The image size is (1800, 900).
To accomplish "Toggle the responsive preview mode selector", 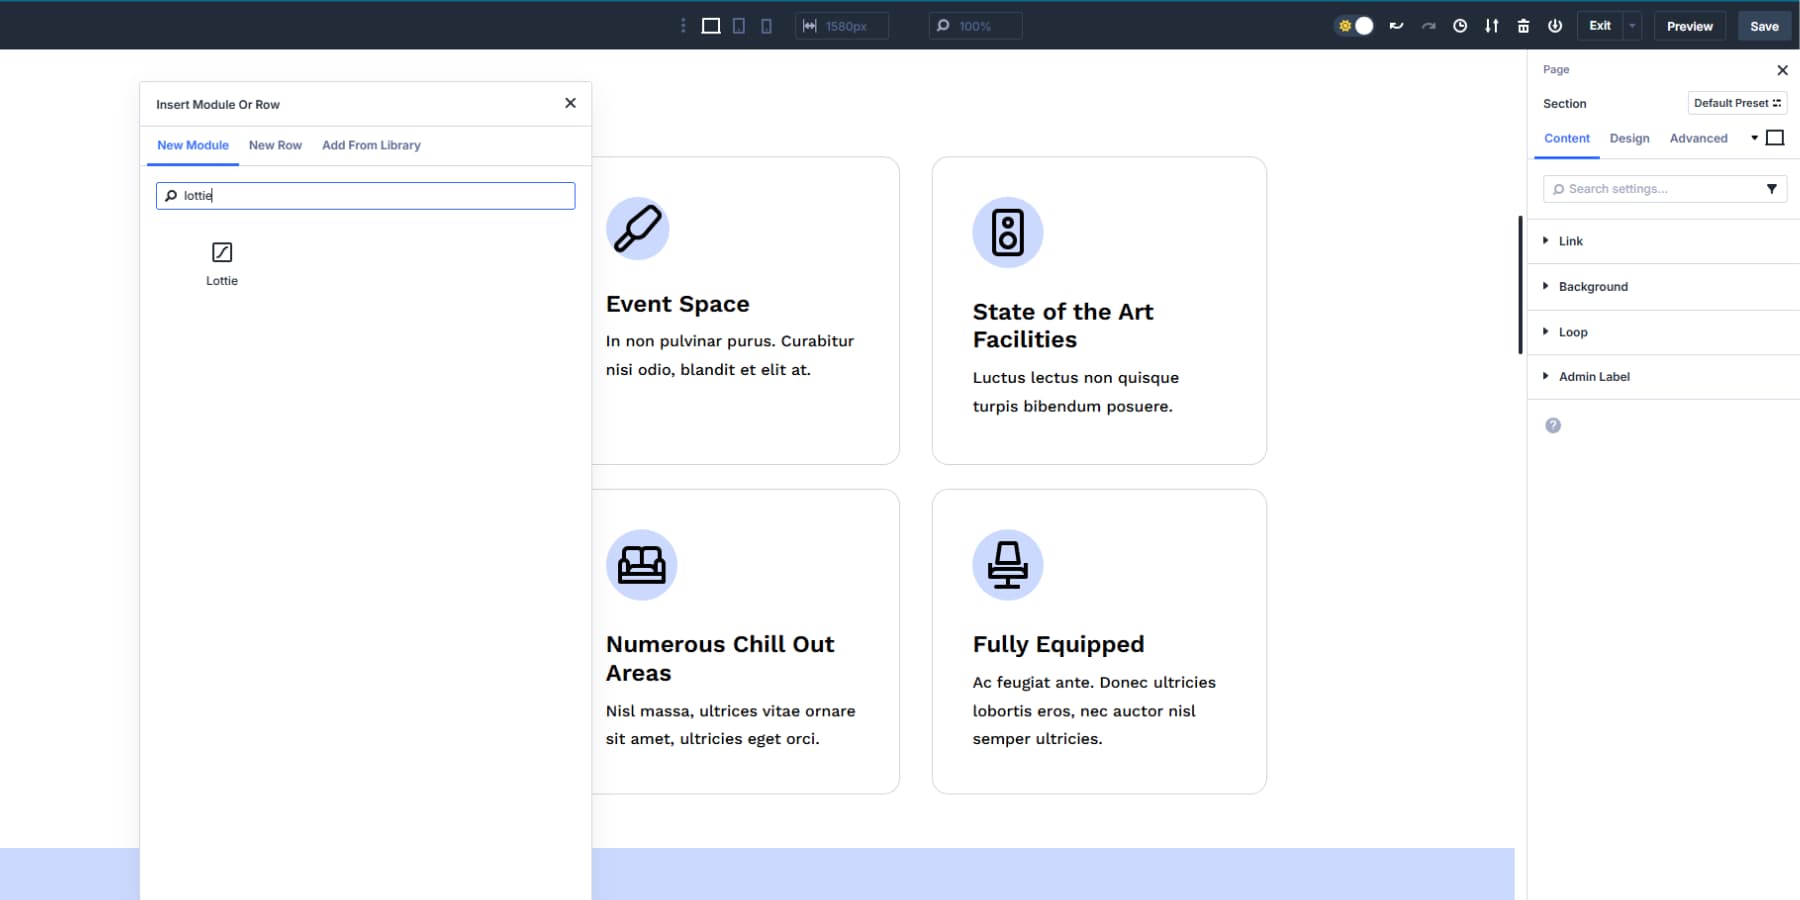I will (683, 25).
